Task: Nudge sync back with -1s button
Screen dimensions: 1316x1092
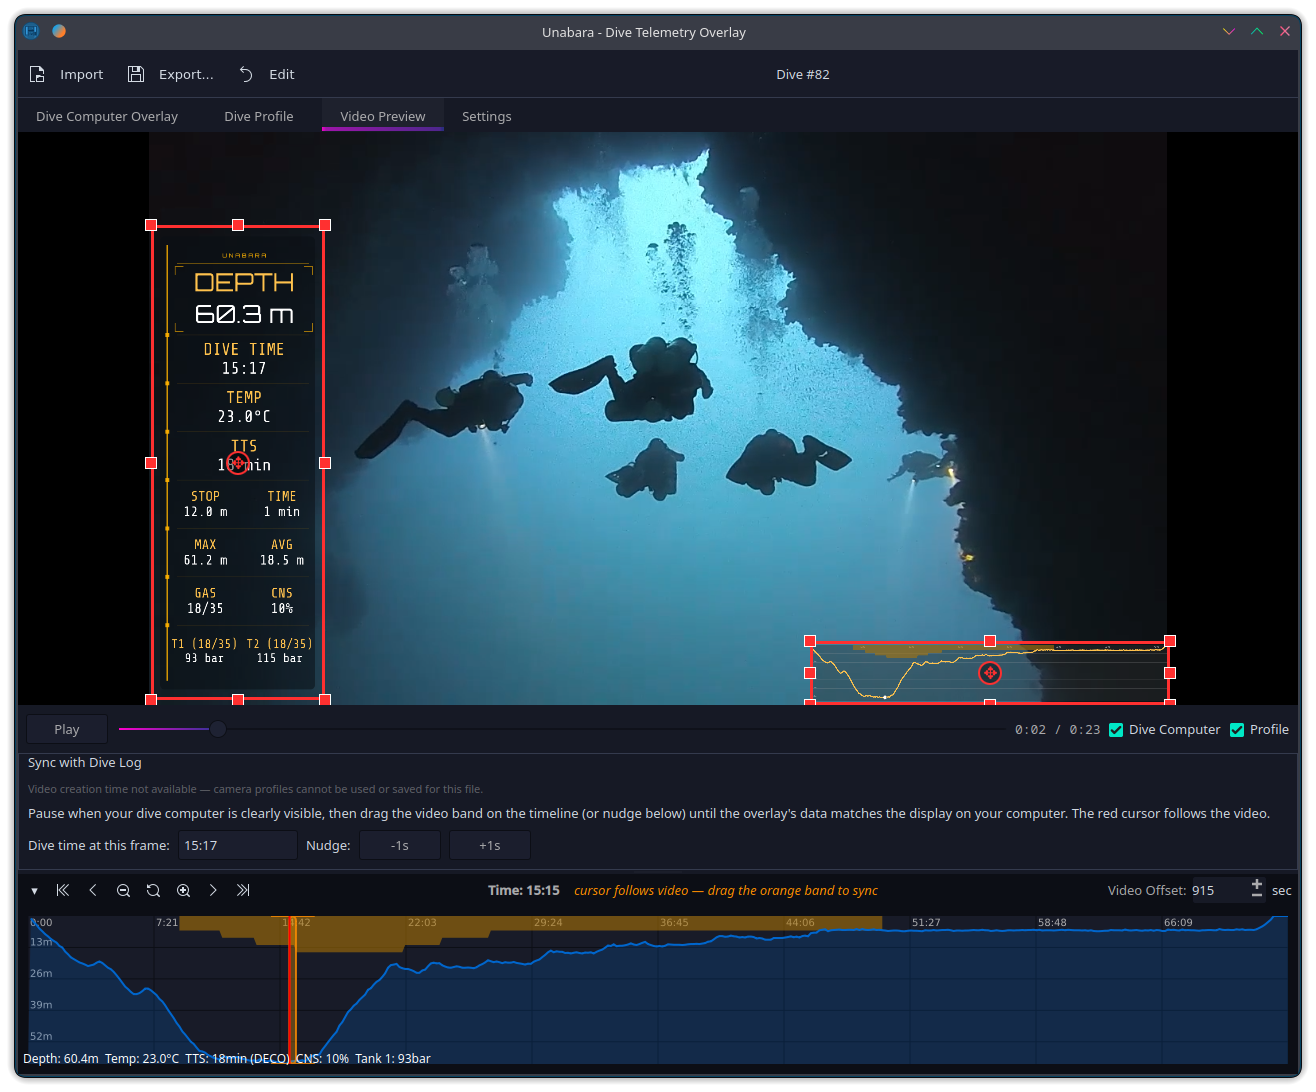Action: [400, 845]
